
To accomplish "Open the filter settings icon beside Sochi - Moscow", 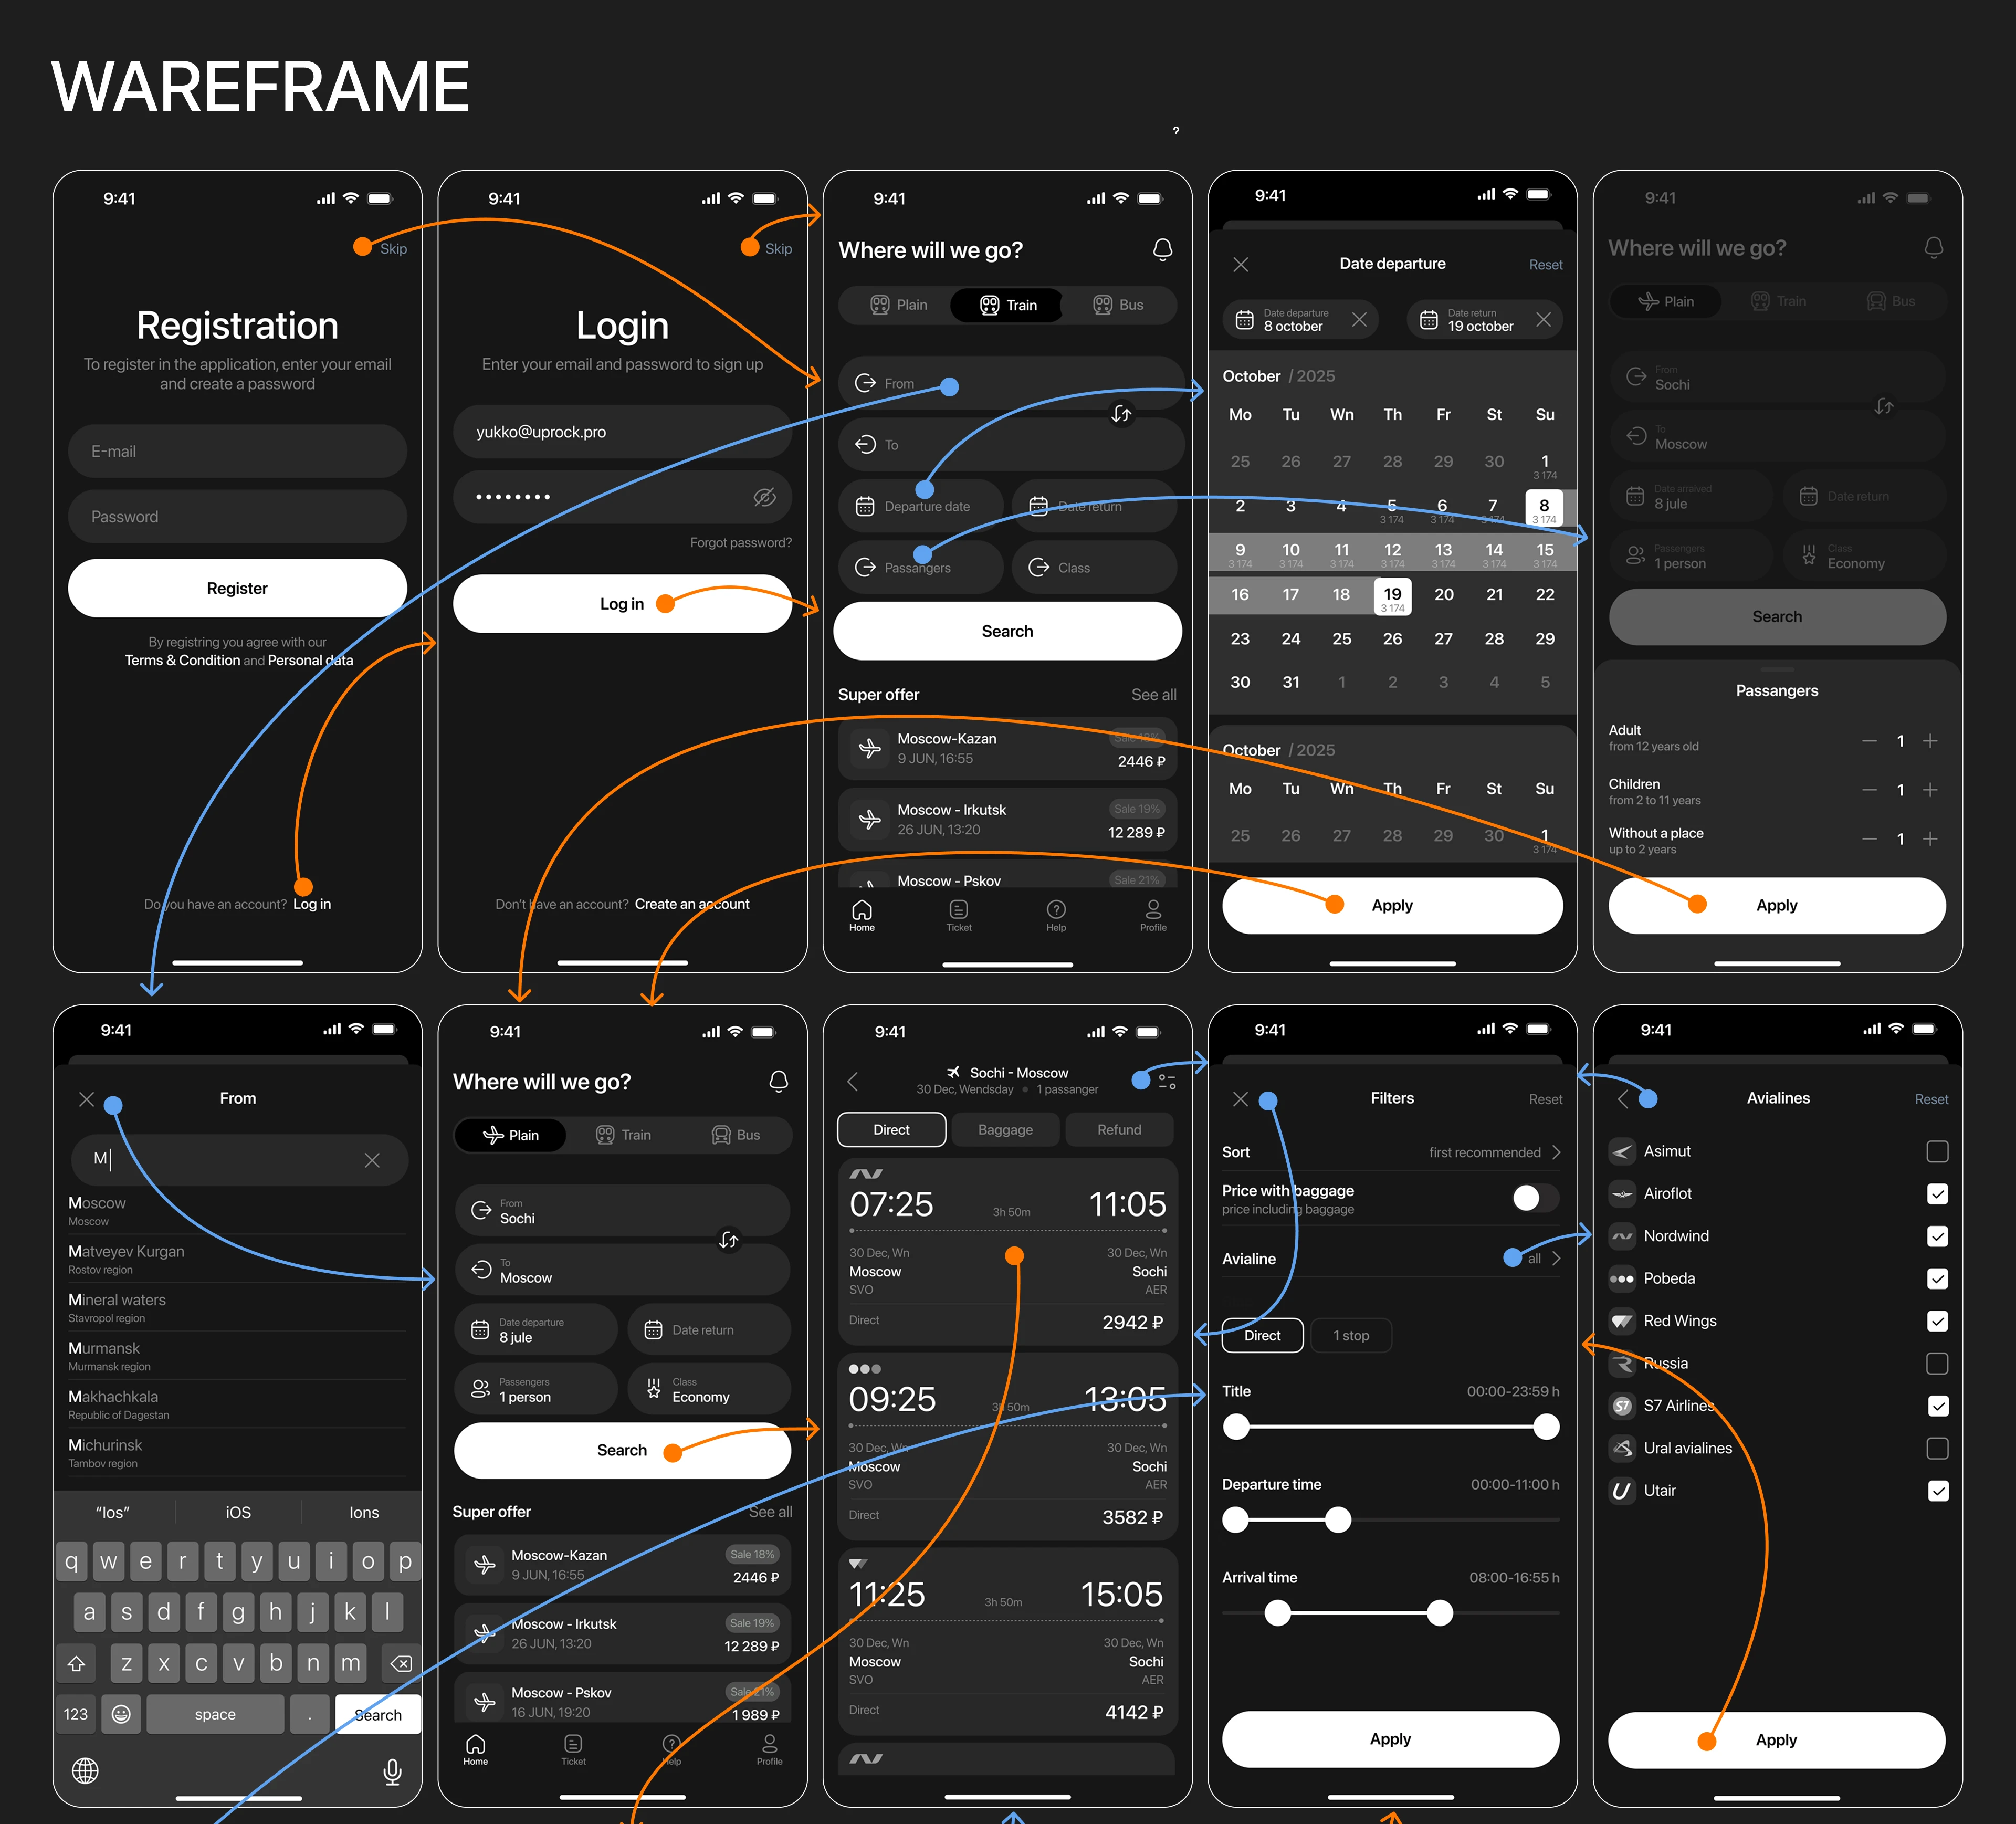I will point(1167,1081).
